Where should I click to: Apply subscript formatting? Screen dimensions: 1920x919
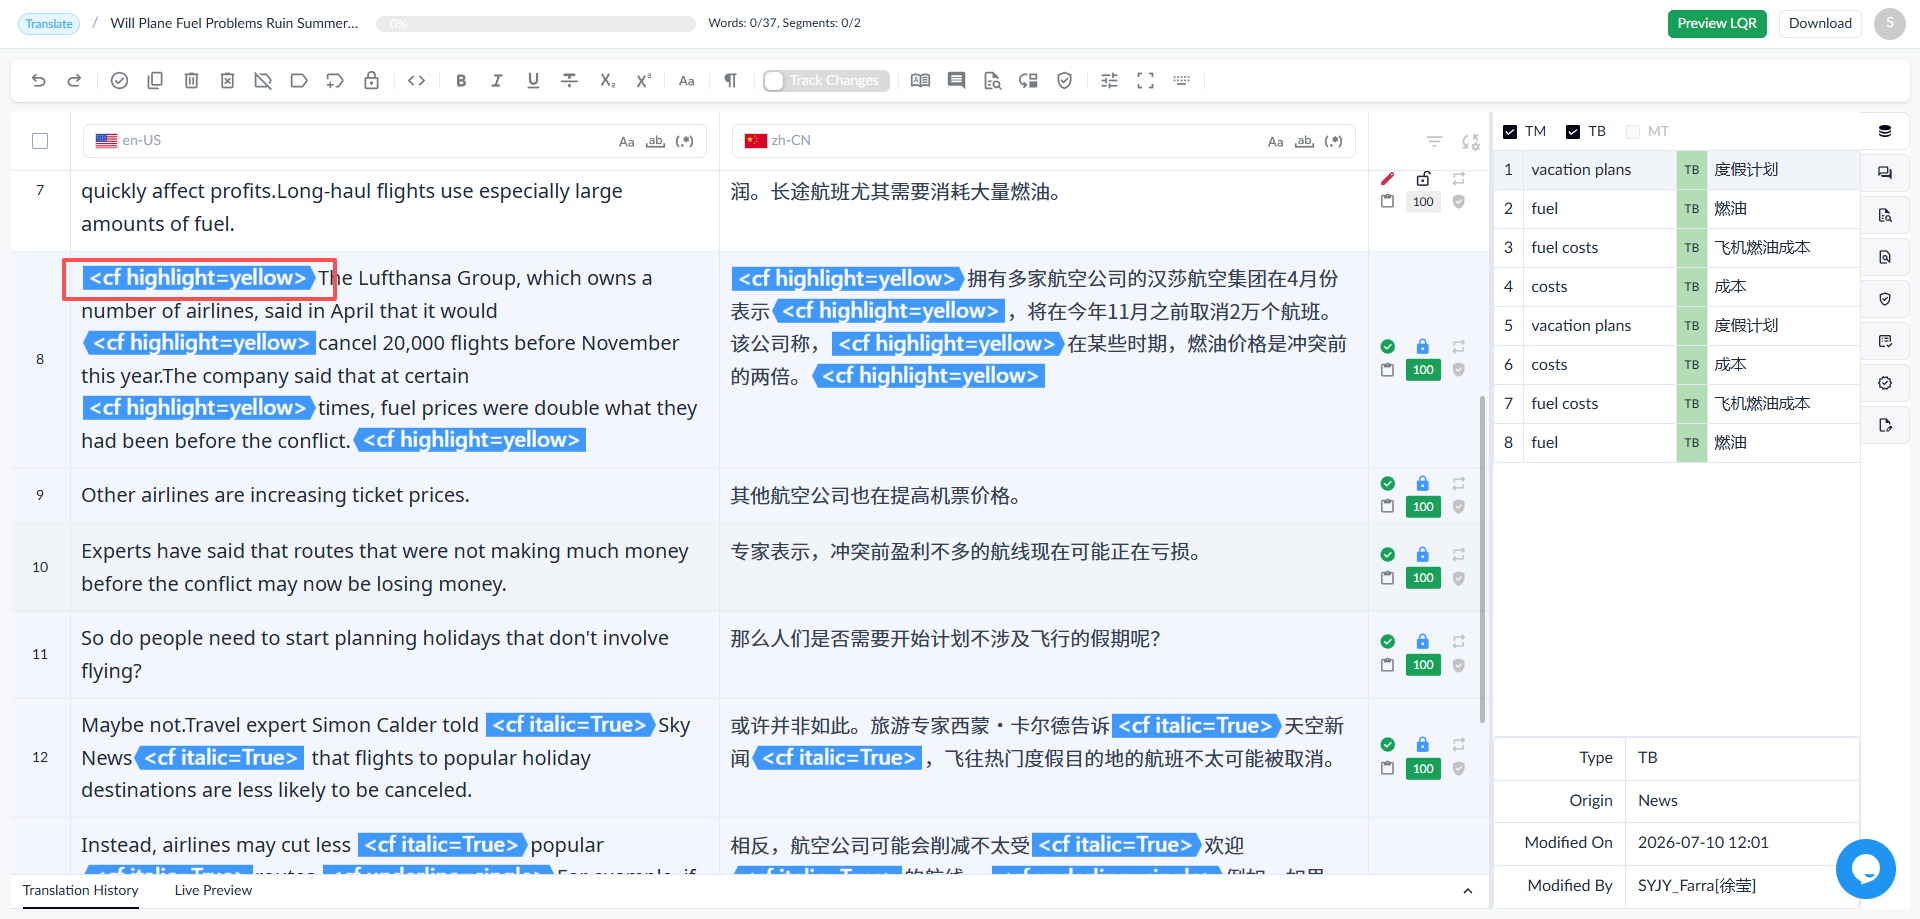coord(607,81)
